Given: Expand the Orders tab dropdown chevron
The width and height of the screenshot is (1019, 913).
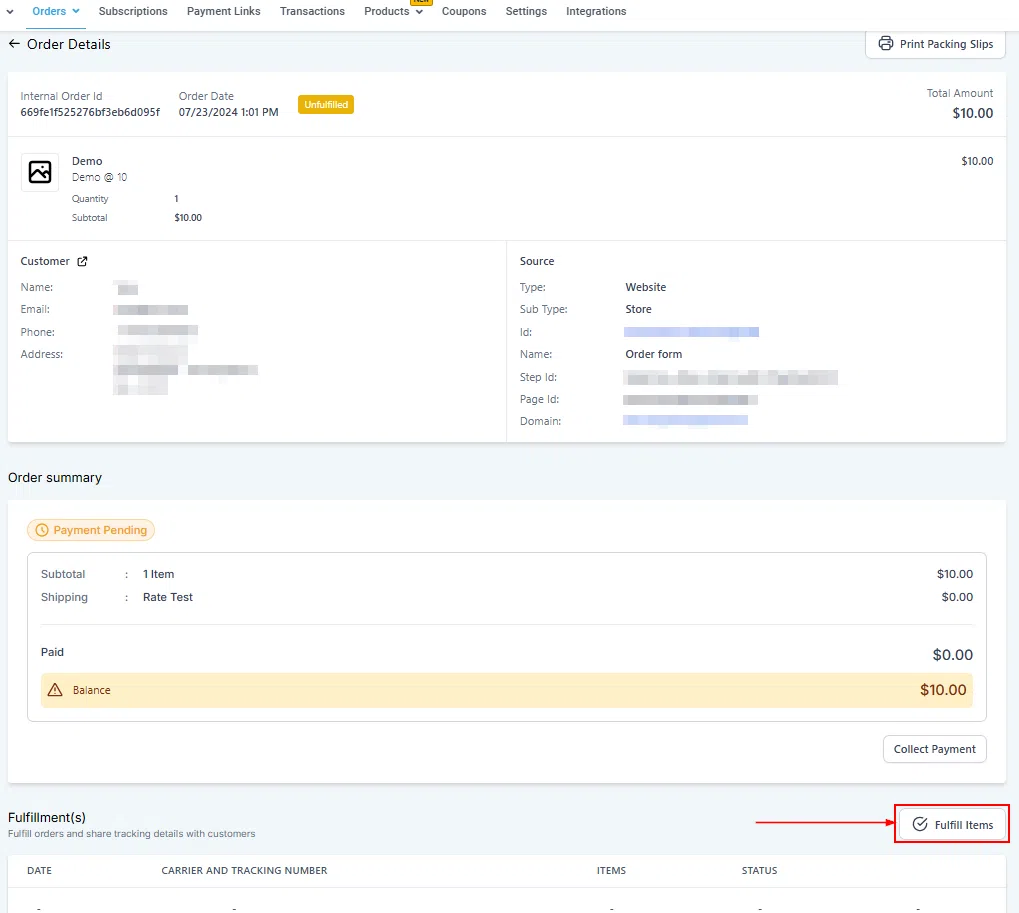Looking at the screenshot, I should coord(76,11).
